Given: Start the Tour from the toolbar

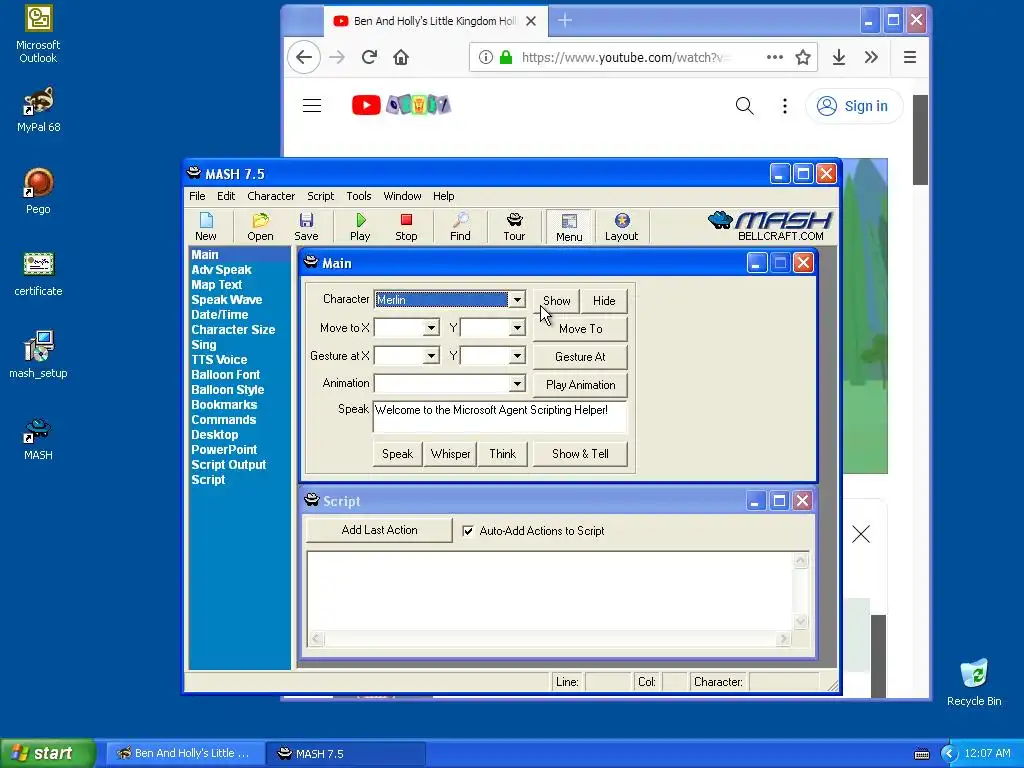Looking at the screenshot, I should click(514, 227).
